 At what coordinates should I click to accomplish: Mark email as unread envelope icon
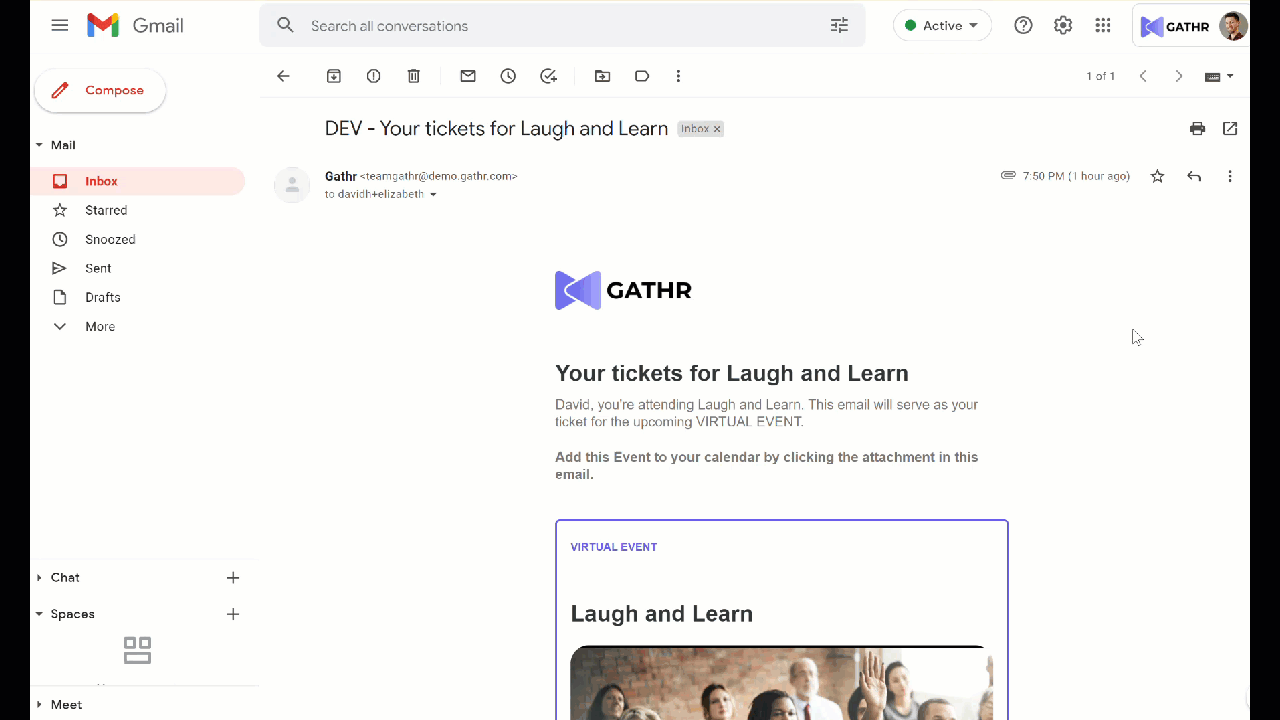467,76
